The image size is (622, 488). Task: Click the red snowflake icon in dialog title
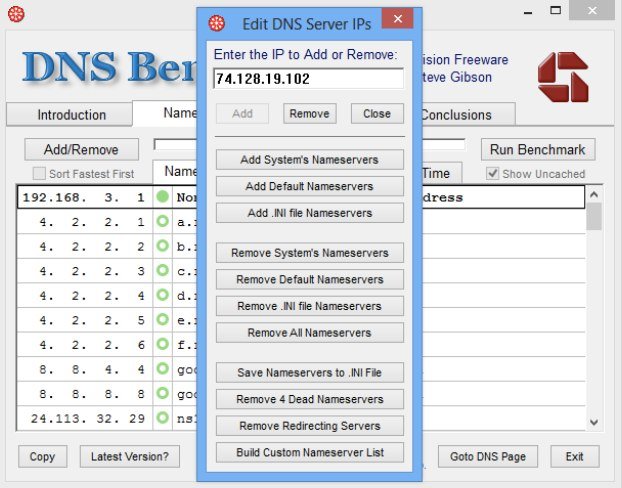(x=217, y=23)
